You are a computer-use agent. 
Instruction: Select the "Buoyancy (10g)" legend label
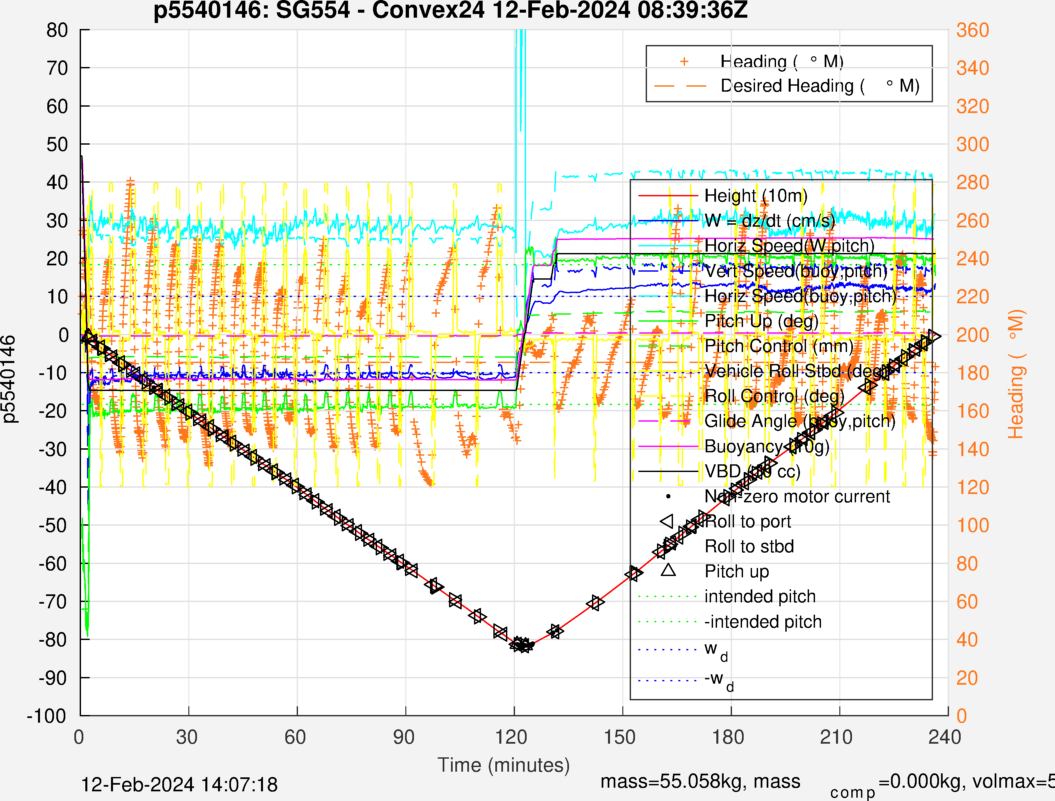pos(766,446)
